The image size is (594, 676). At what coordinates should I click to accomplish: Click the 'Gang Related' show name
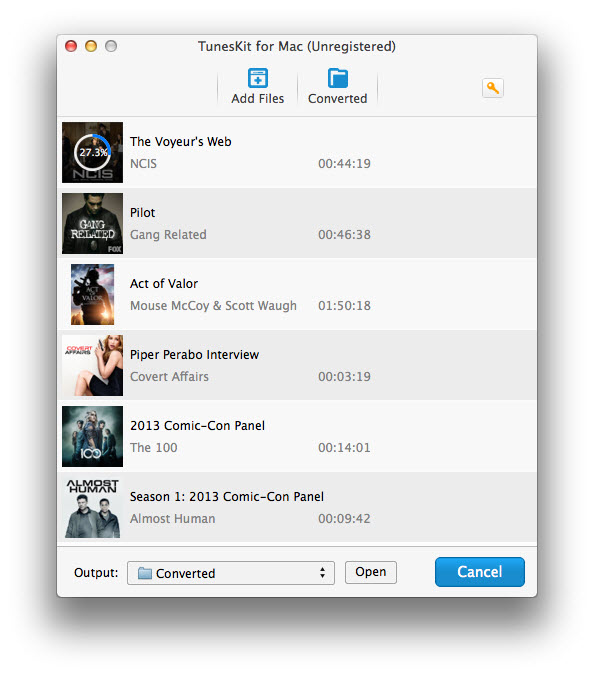click(168, 235)
